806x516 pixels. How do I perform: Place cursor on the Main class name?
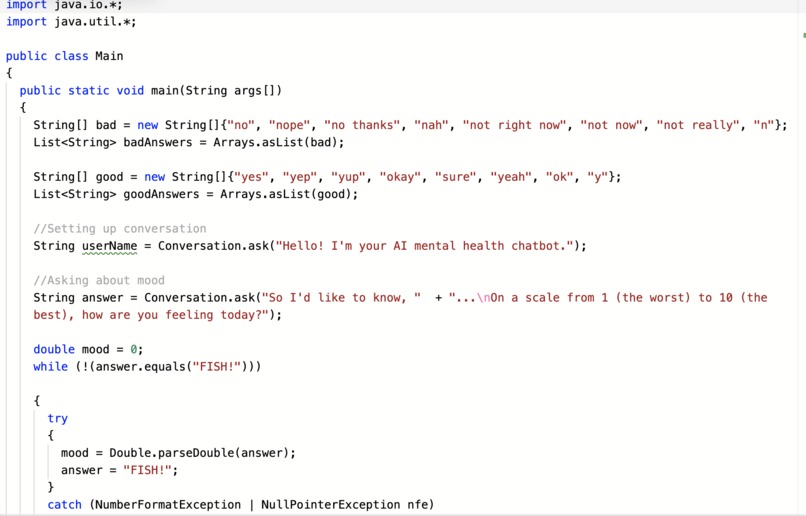tap(109, 56)
